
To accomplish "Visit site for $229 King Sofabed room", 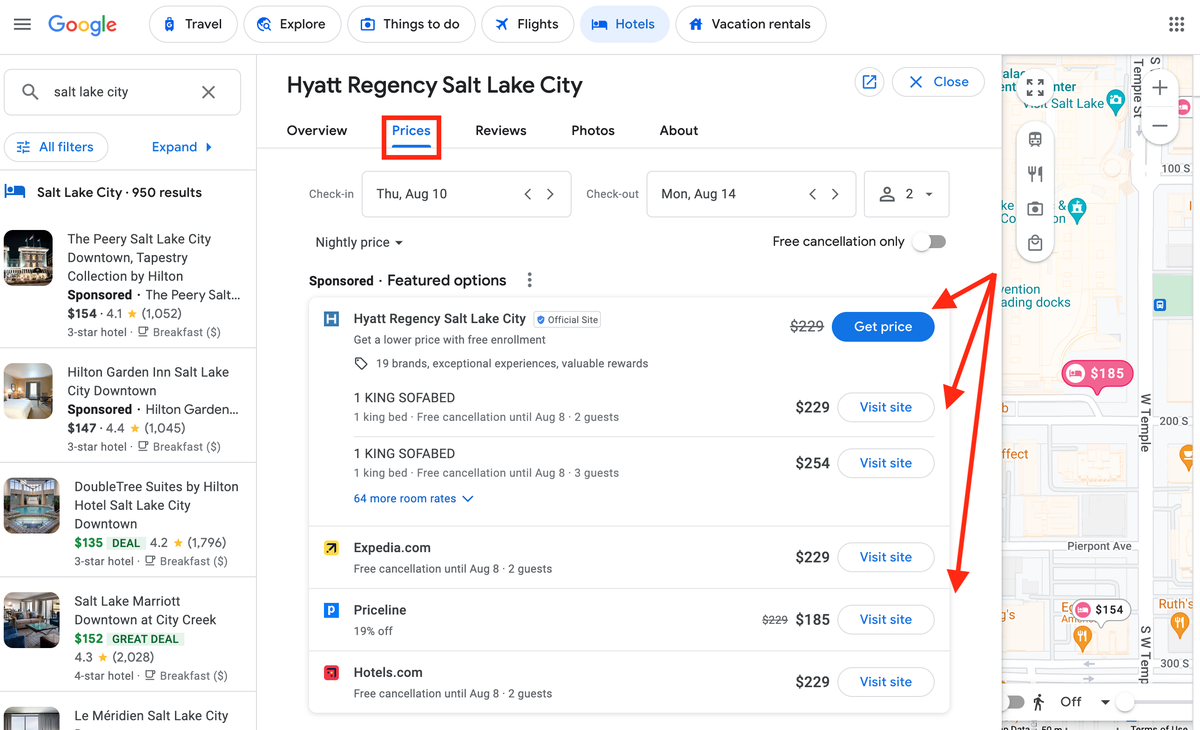I will point(886,408).
